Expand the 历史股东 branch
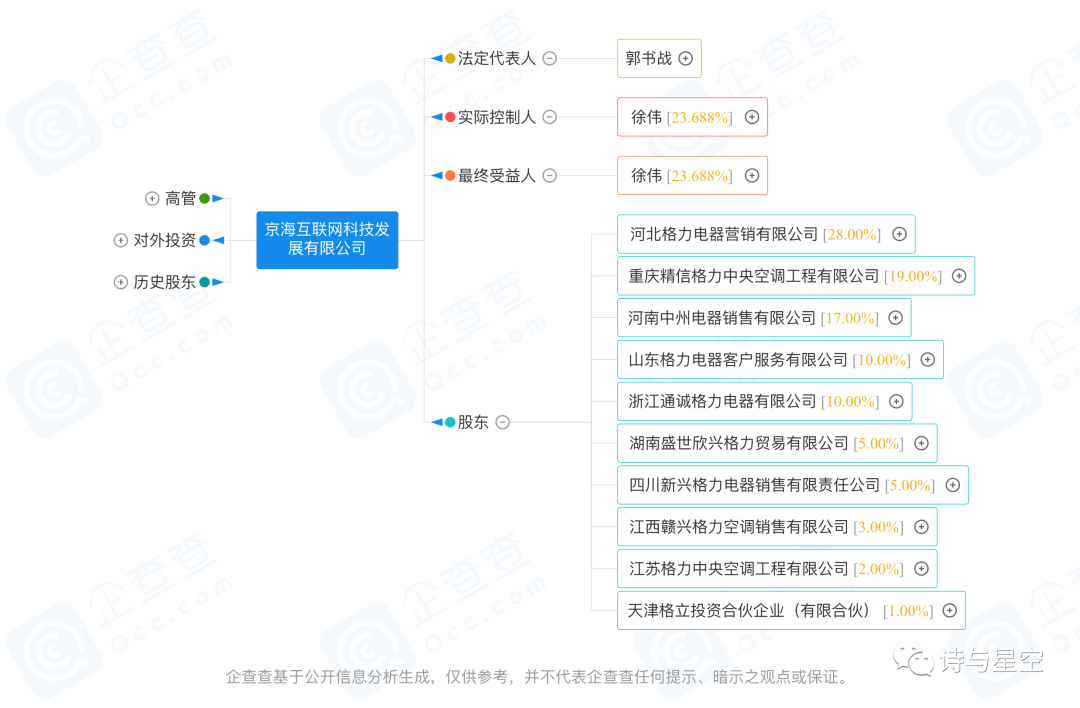Image resolution: width=1080 pixels, height=708 pixels. 121,282
